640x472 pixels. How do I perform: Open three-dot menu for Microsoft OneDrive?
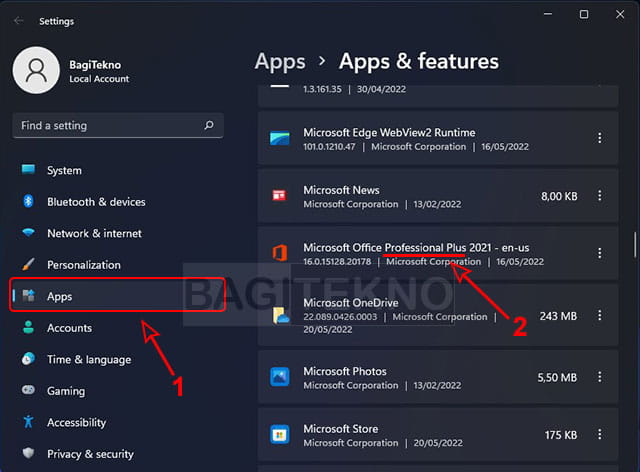(x=600, y=315)
